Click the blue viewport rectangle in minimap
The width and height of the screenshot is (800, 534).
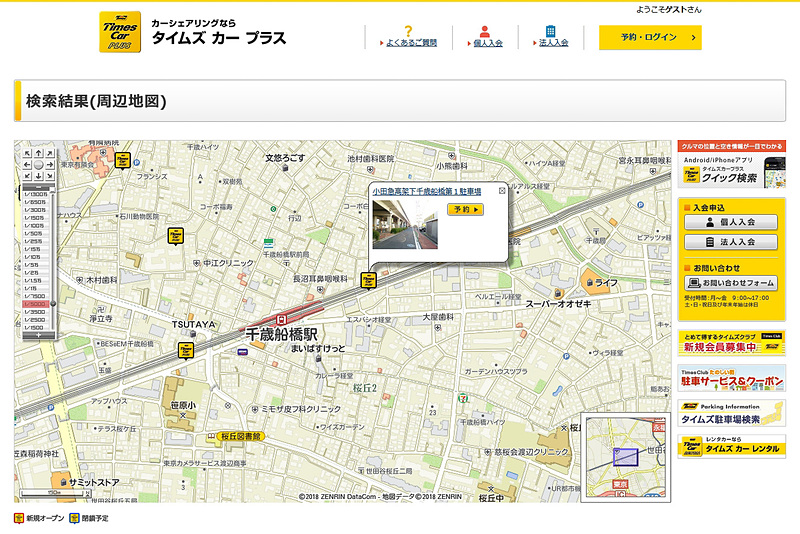pos(626,457)
